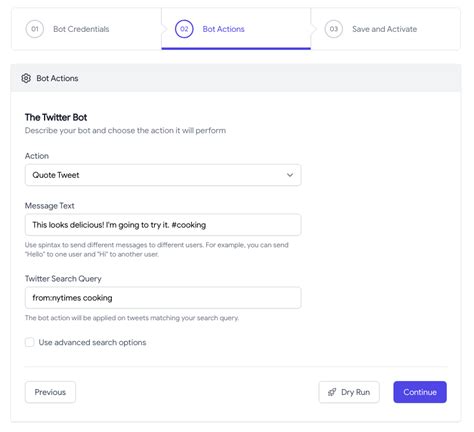This screenshot has width=474, height=432.
Task: Click the gear icon beside Bot Actions
Action: pyautogui.click(x=26, y=78)
